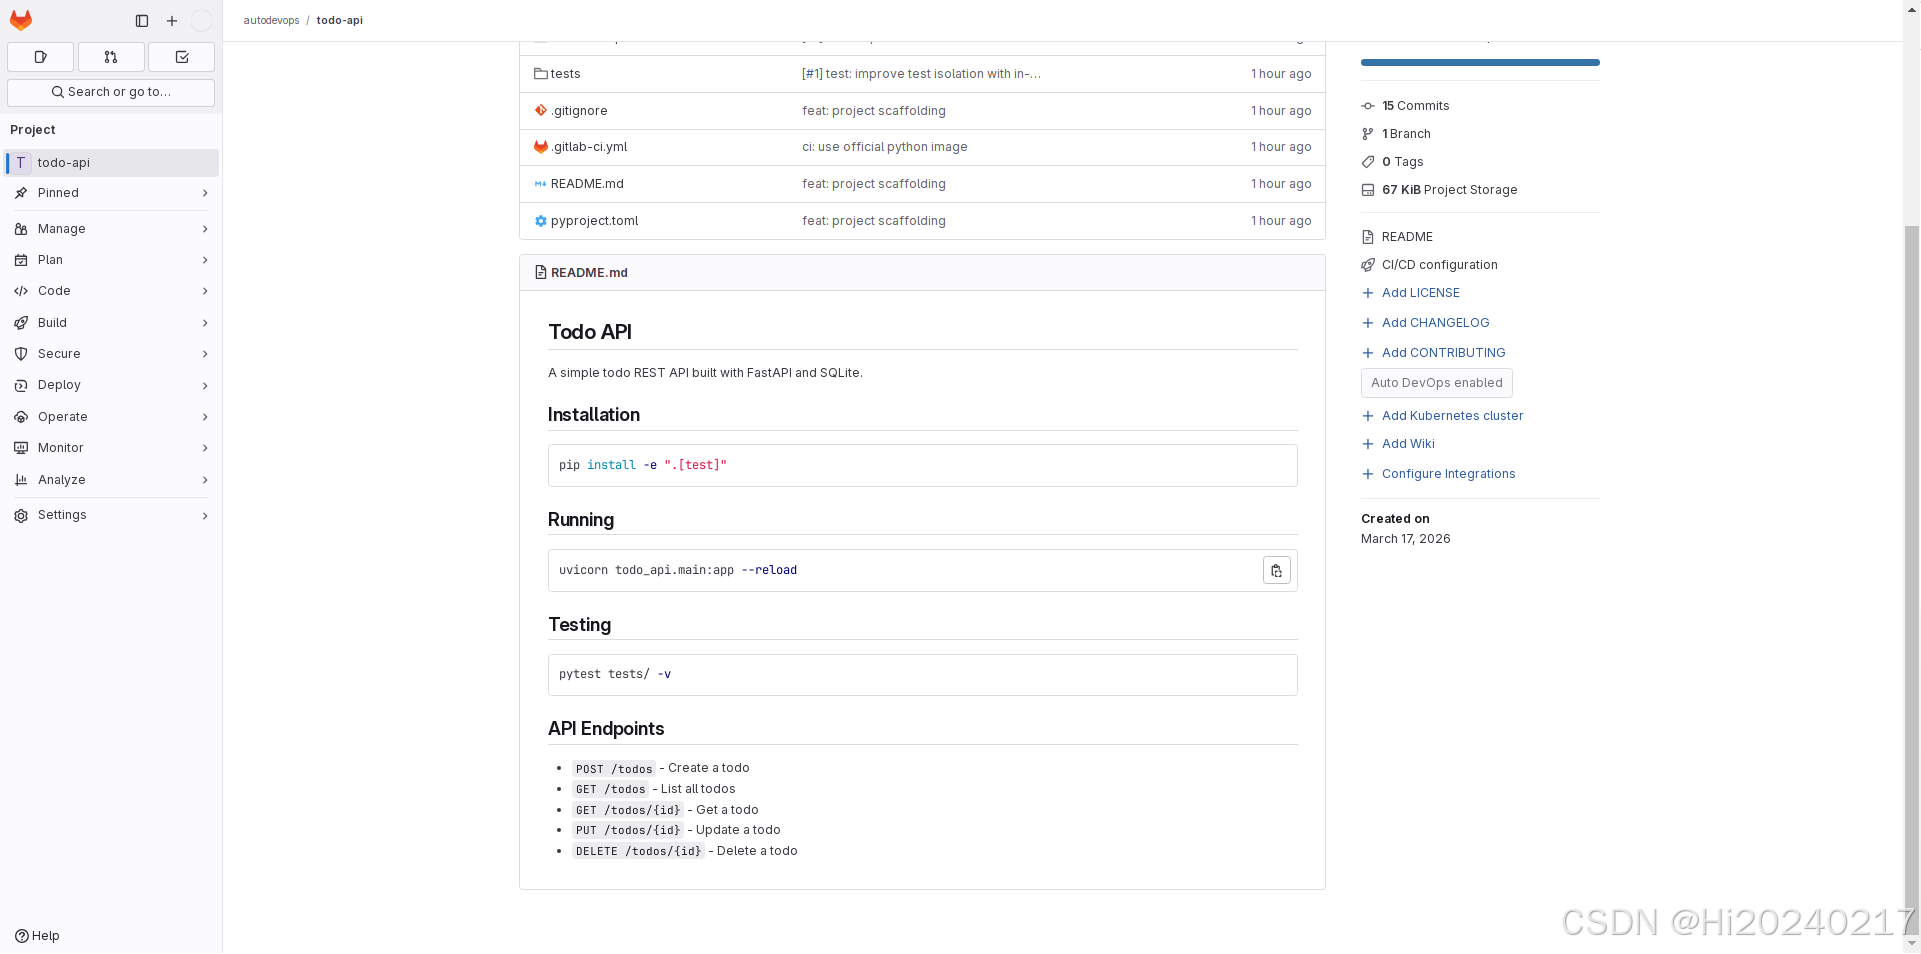Image resolution: width=1921 pixels, height=954 pixels.
Task: Go to todo-api breadcrumb
Action: point(340,20)
